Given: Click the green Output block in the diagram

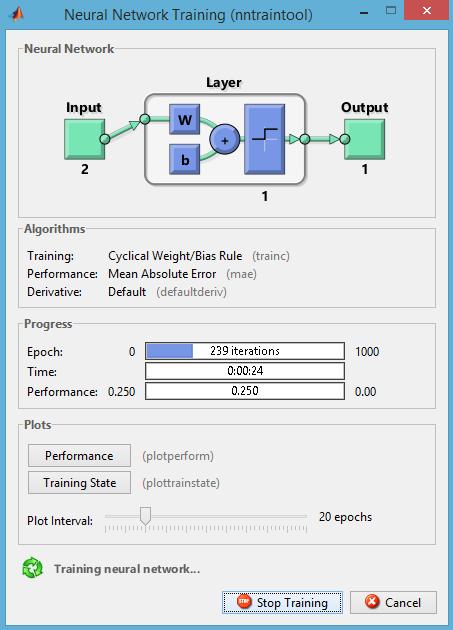Looking at the screenshot, I should pyautogui.click(x=365, y=139).
